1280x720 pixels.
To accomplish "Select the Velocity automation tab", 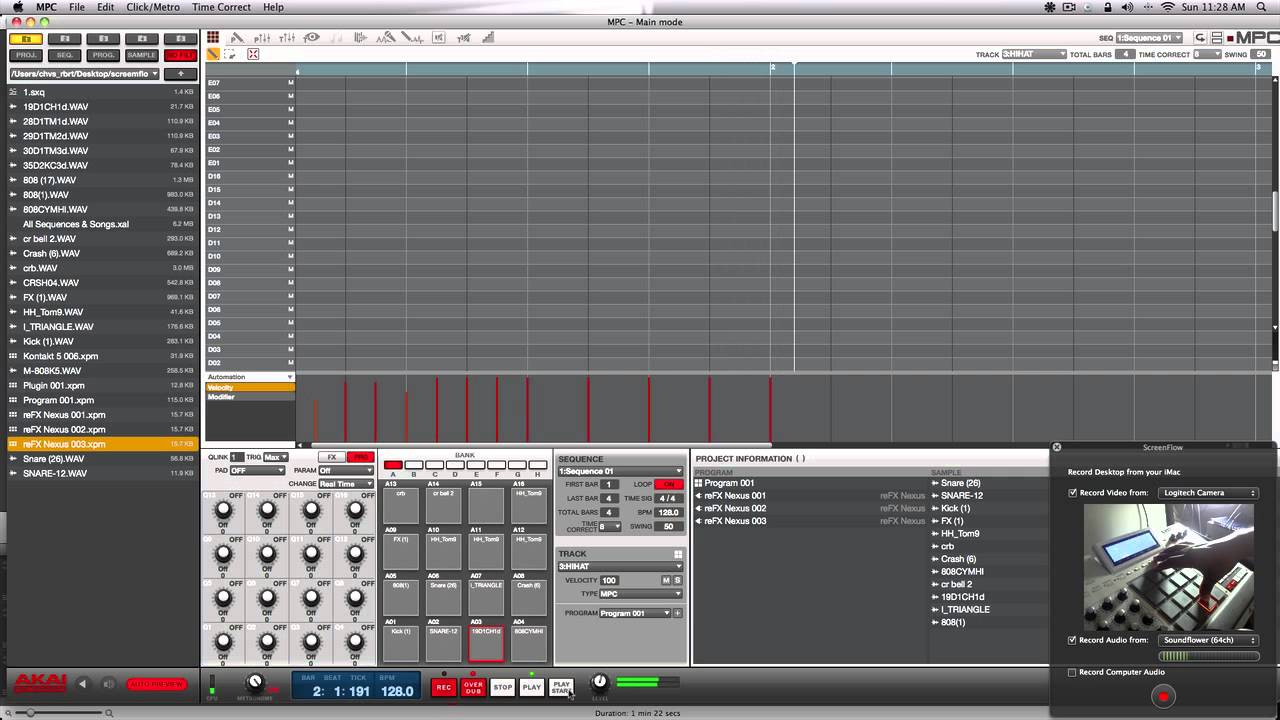I will tap(250, 387).
